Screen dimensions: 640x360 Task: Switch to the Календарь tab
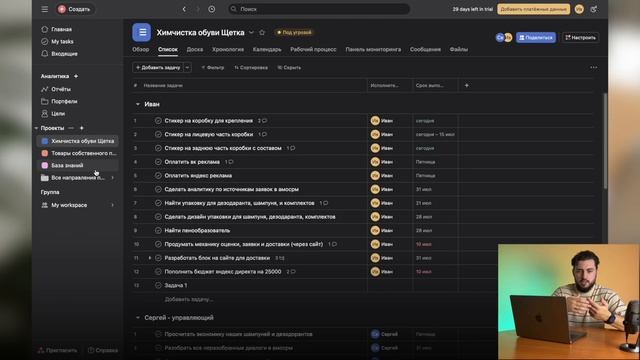pyautogui.click(x=267, y=49)
